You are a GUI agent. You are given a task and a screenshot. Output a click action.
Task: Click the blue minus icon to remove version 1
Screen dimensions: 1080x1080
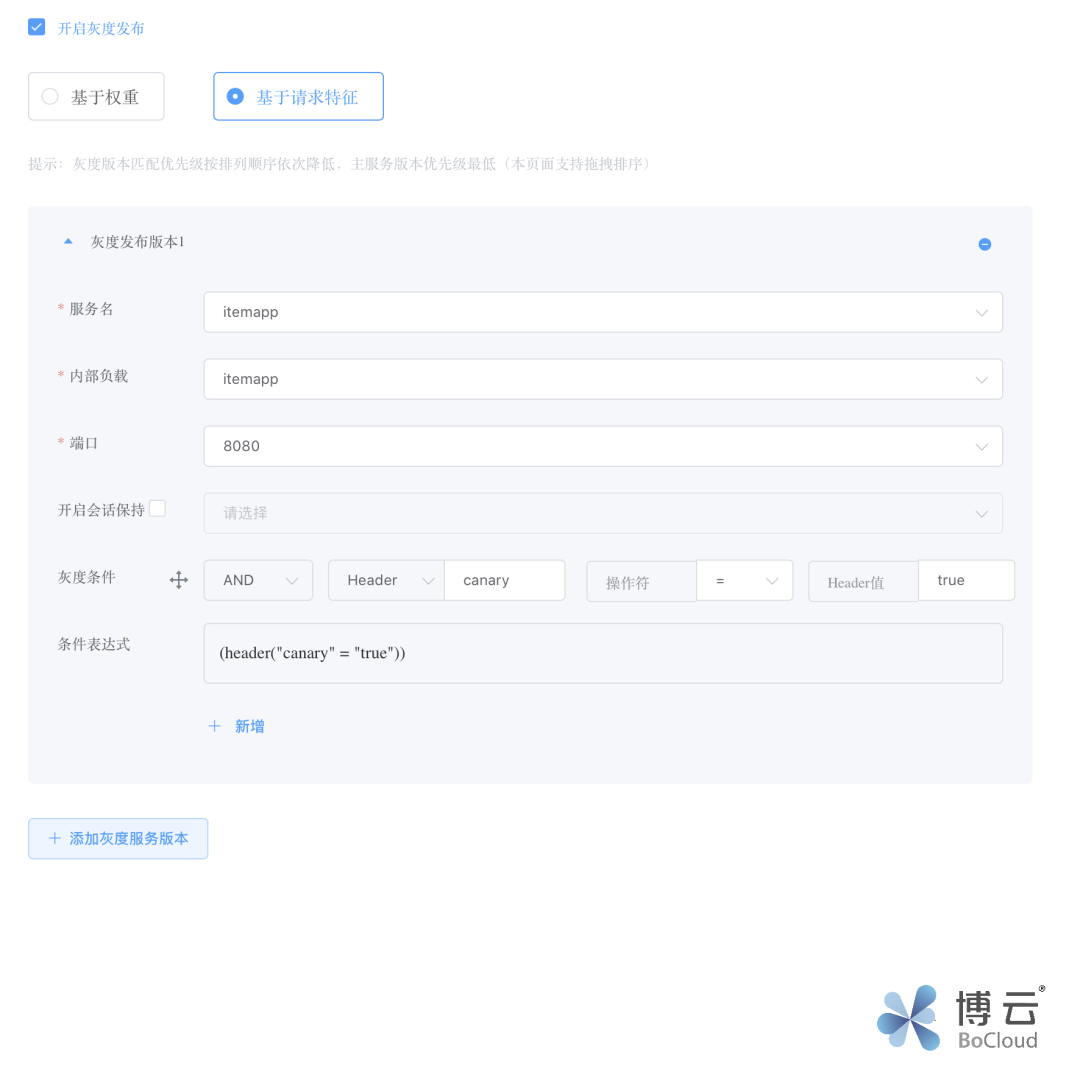point(985,244)
